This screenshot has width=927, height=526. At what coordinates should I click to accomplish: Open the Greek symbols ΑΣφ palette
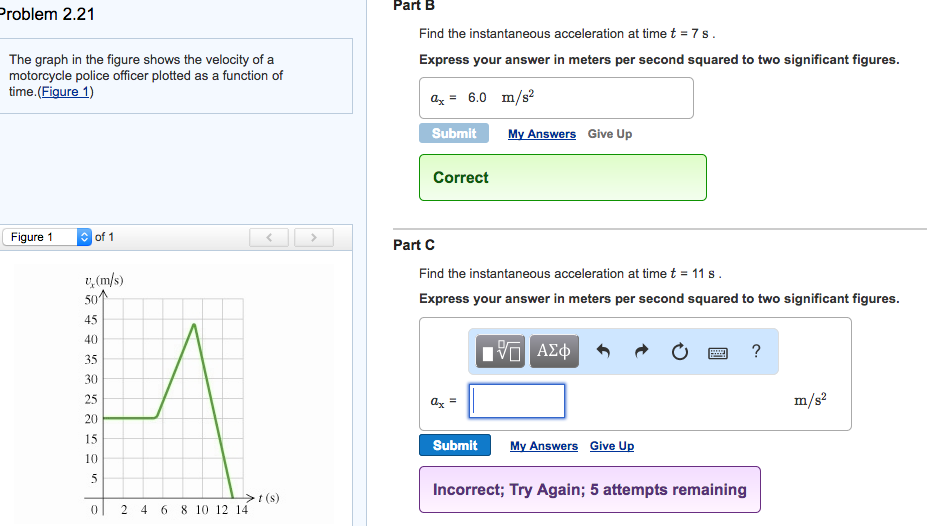point(554,351)
